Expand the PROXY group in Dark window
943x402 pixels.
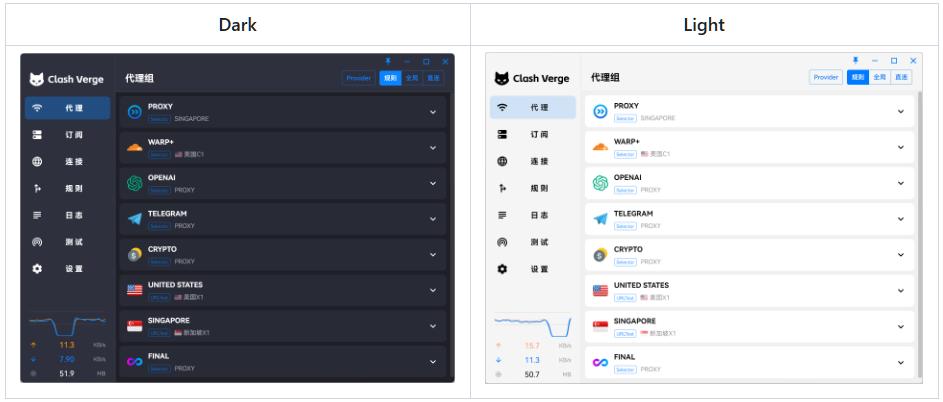(x=433, y=112)
